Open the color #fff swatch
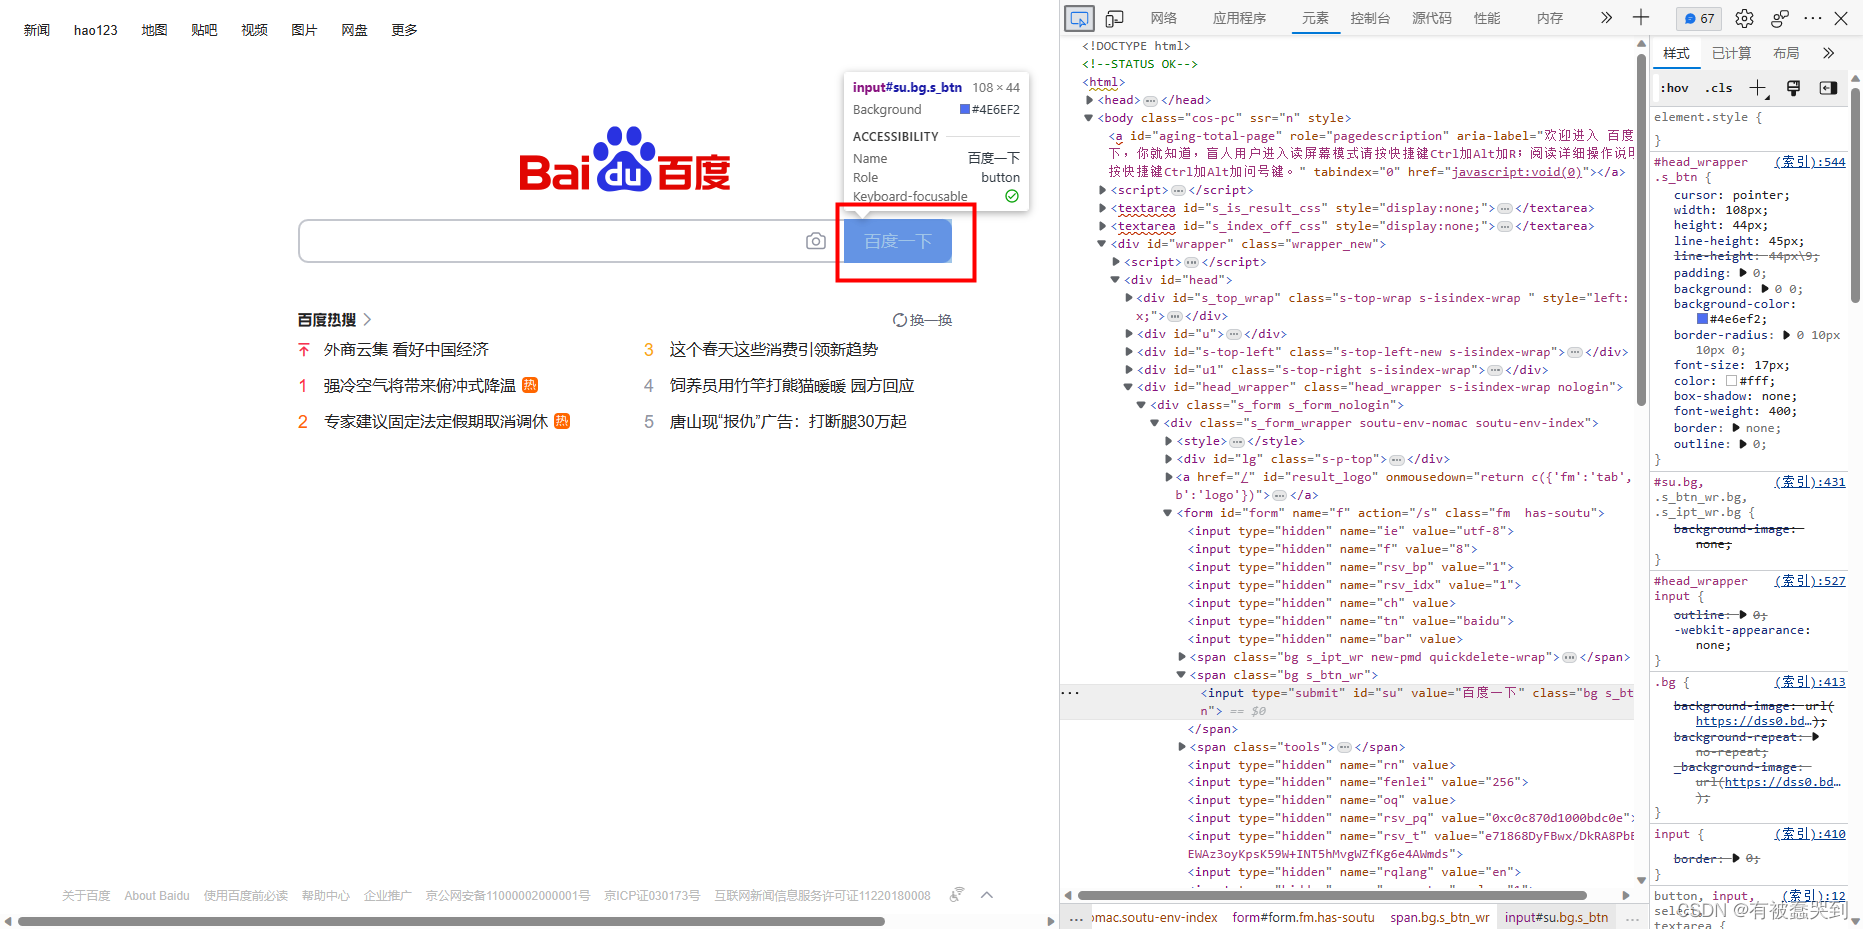 pyautogui.click(x=1731, y=380)
